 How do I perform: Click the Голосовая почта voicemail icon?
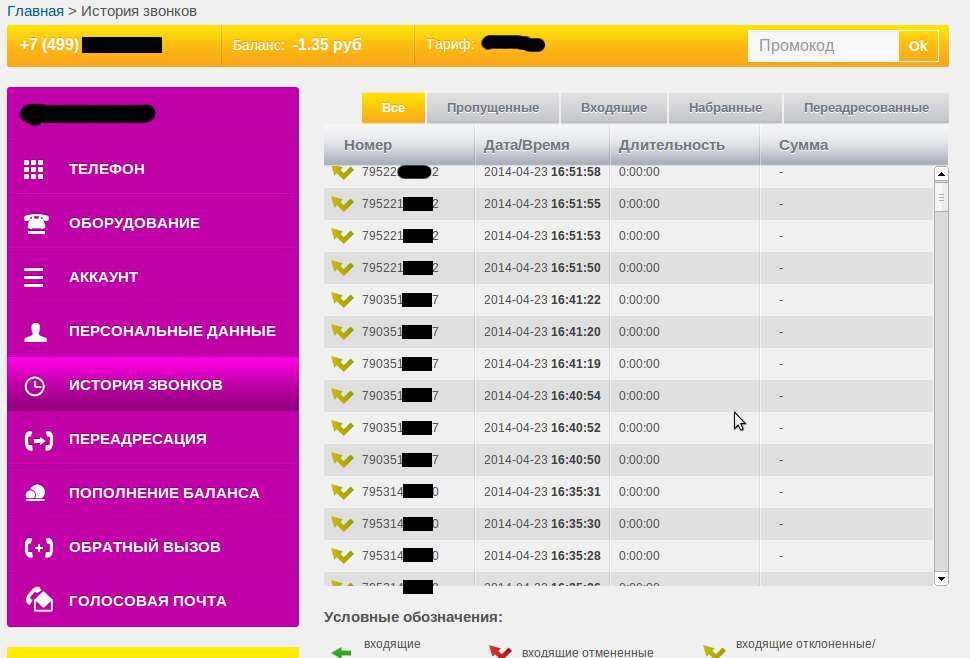(38, 600)
